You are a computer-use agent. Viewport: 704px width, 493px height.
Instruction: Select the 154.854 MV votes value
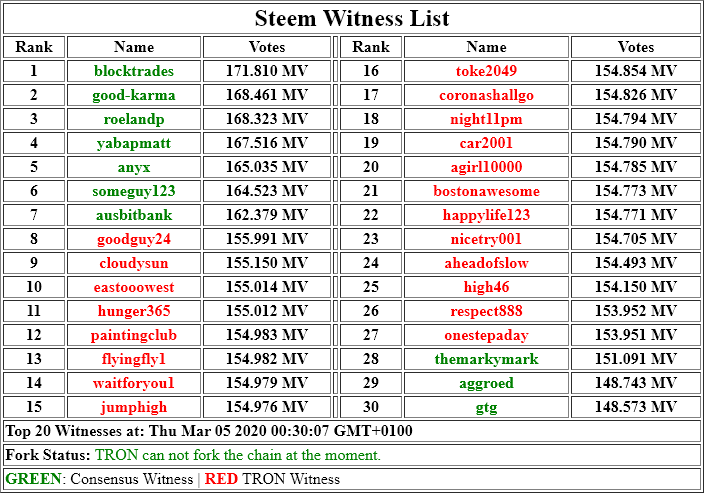(x=636, y=71)
